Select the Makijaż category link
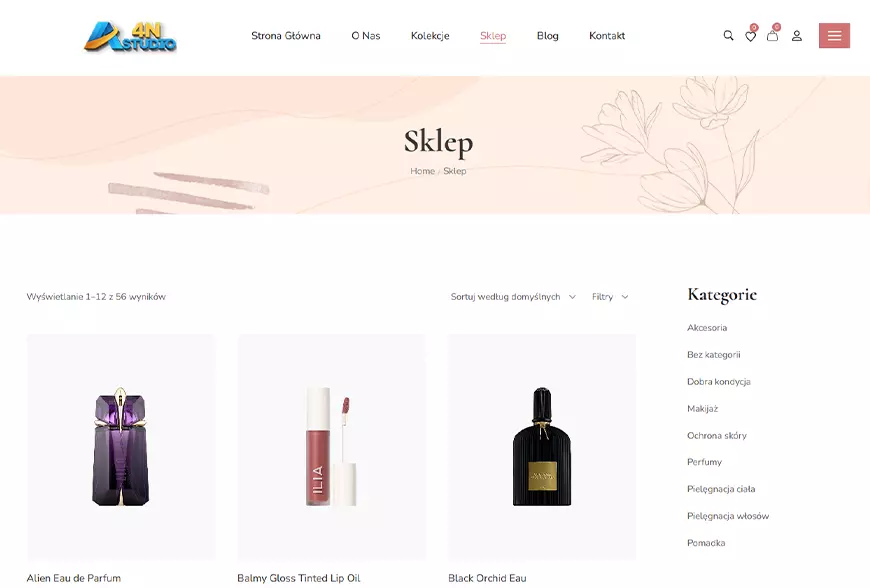The image size is (870, 588). 702,409
